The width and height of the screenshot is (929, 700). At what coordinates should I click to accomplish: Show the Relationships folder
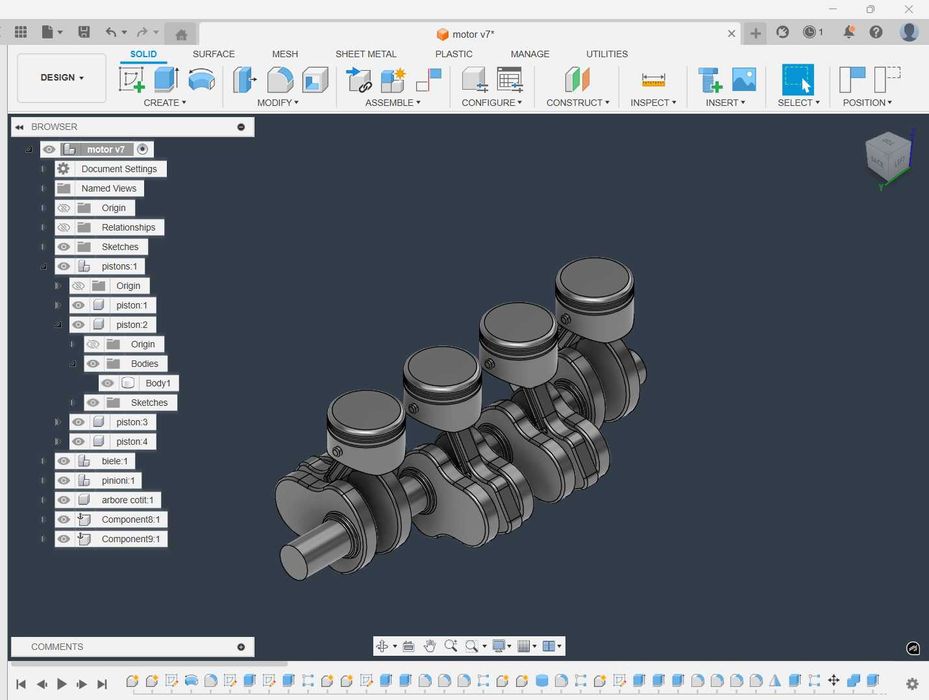[x=64, y=228]
